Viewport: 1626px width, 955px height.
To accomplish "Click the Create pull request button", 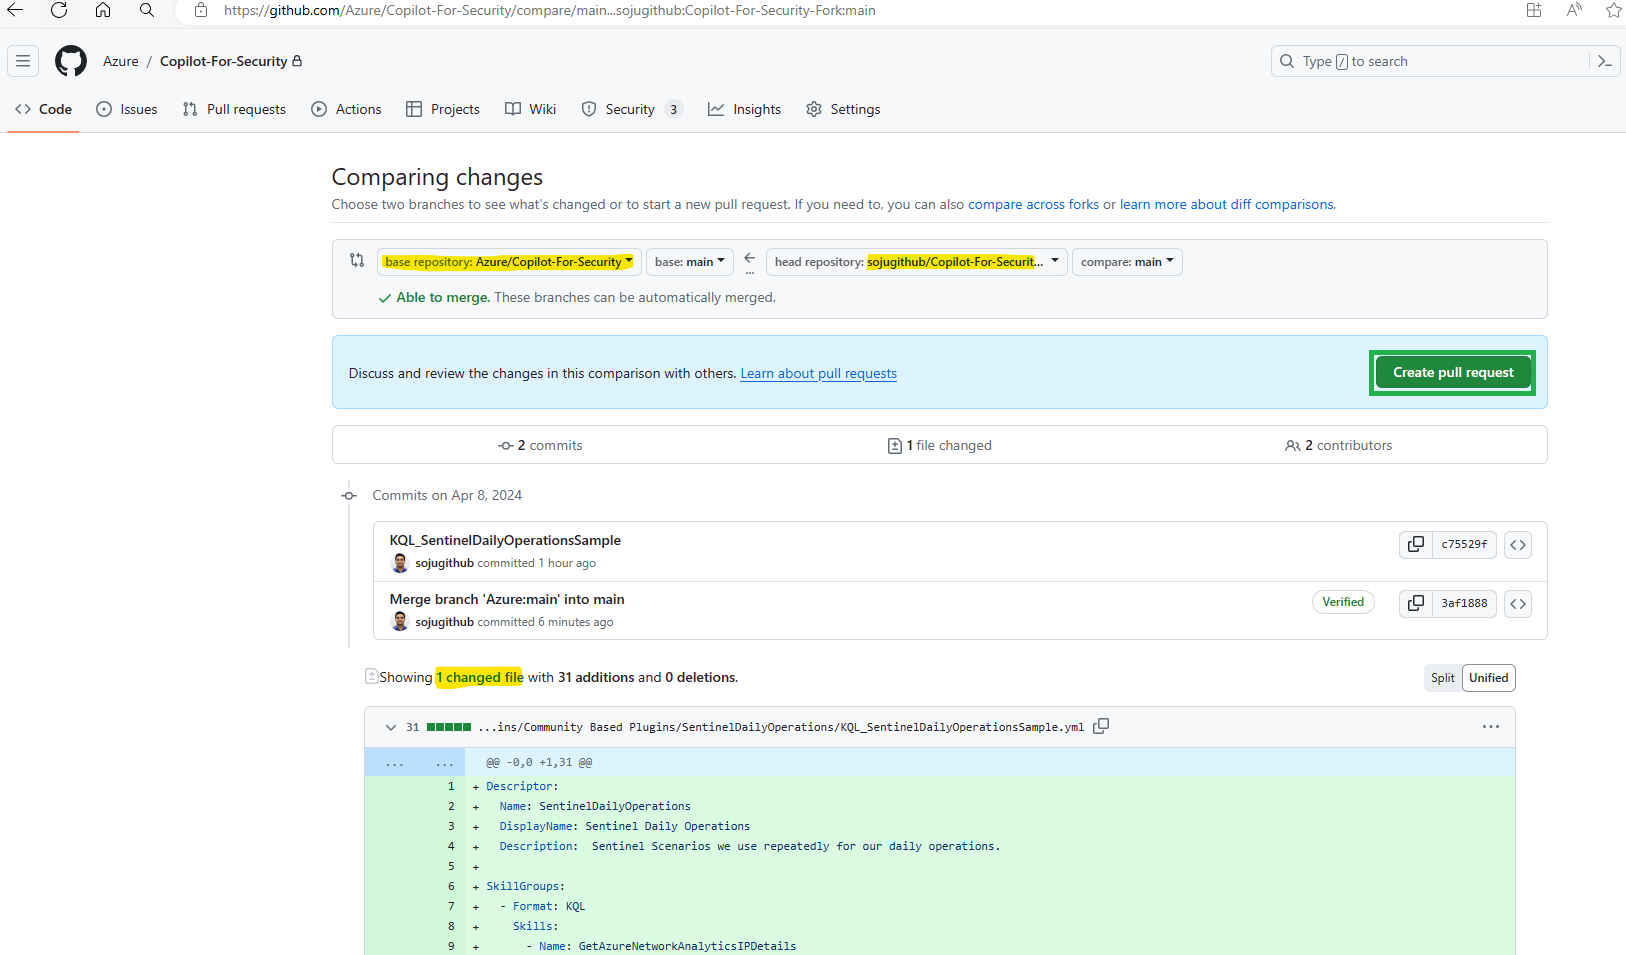I will click(1452, 373).
